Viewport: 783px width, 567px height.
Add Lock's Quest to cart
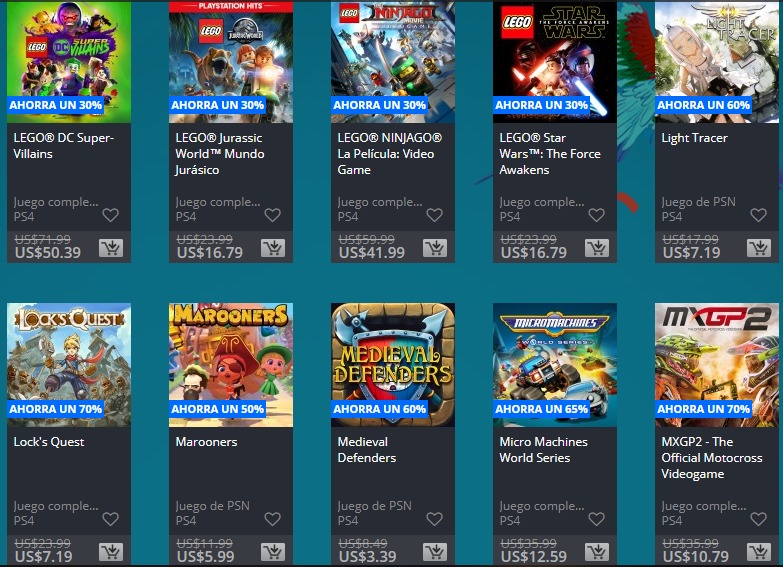pyautogui.click(x=111, y=552)
